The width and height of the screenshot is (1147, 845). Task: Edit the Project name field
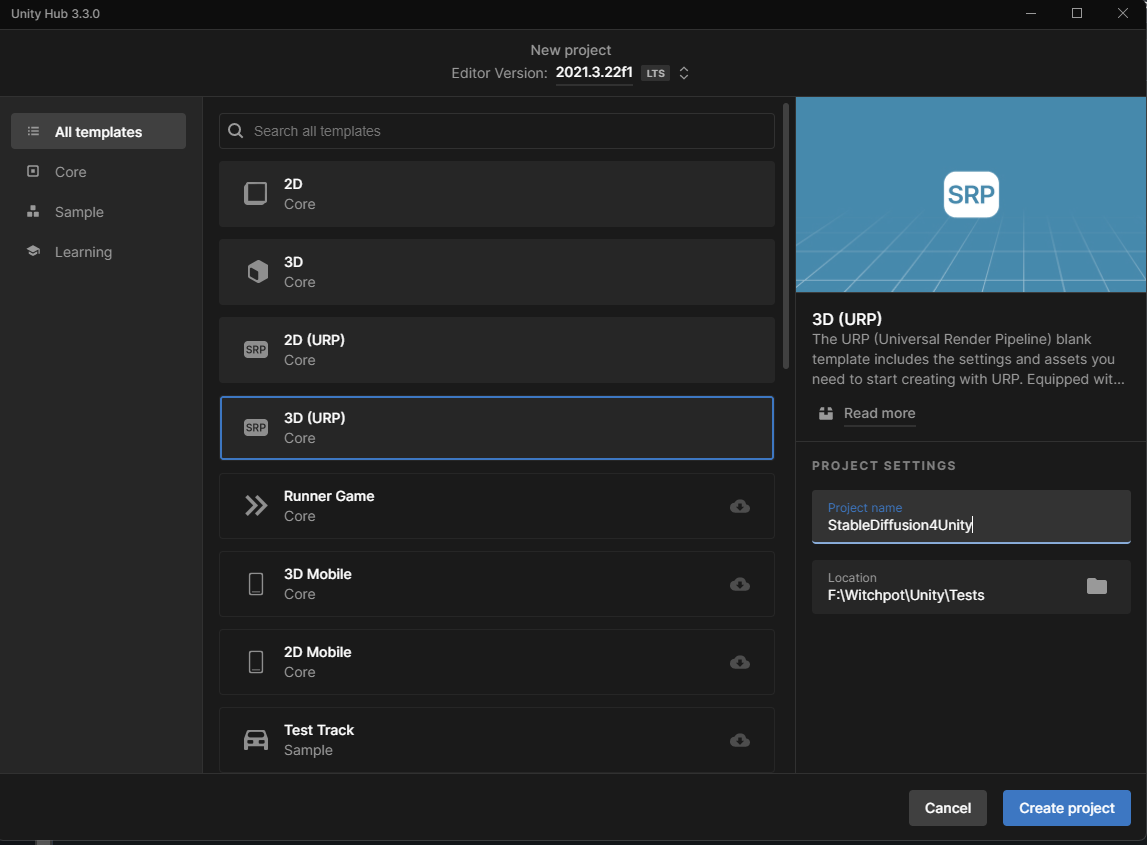click(971, 517)
